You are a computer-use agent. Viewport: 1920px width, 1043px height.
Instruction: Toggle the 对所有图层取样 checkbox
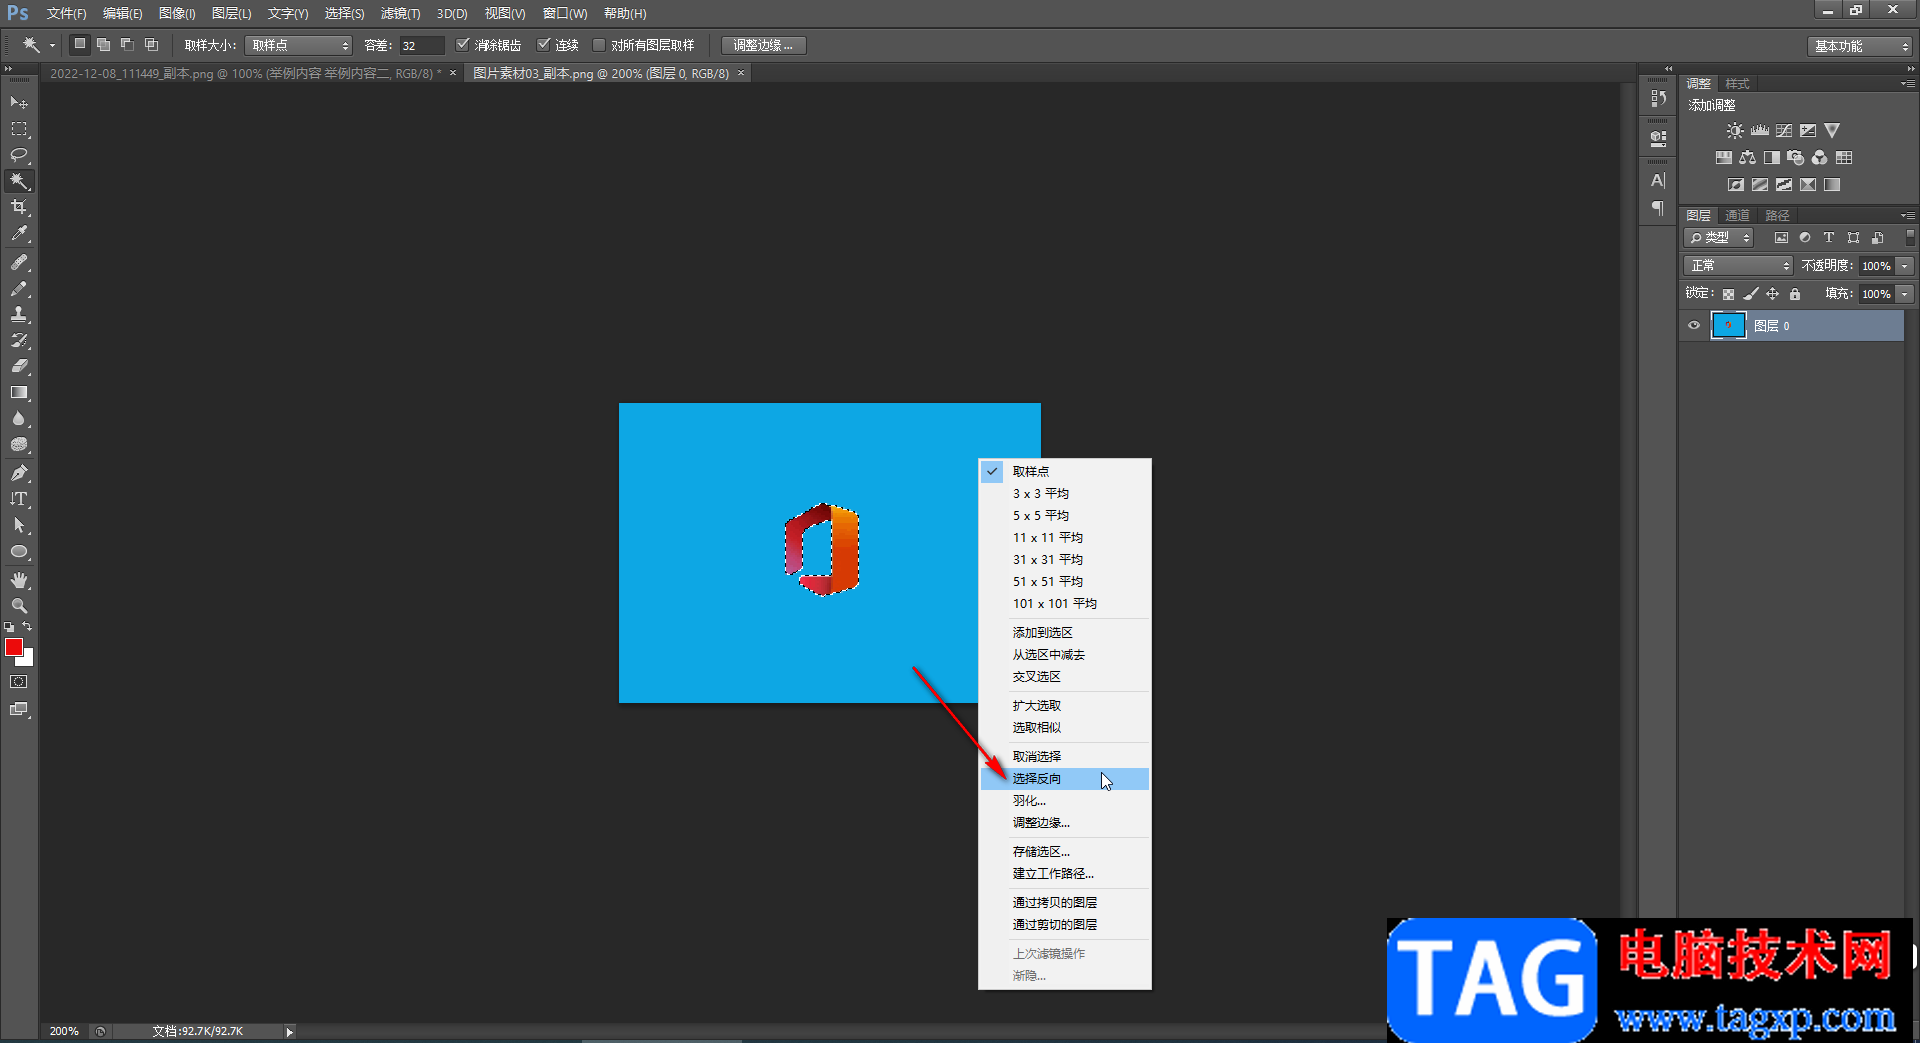pyautogui.click(x=599, y=44)
